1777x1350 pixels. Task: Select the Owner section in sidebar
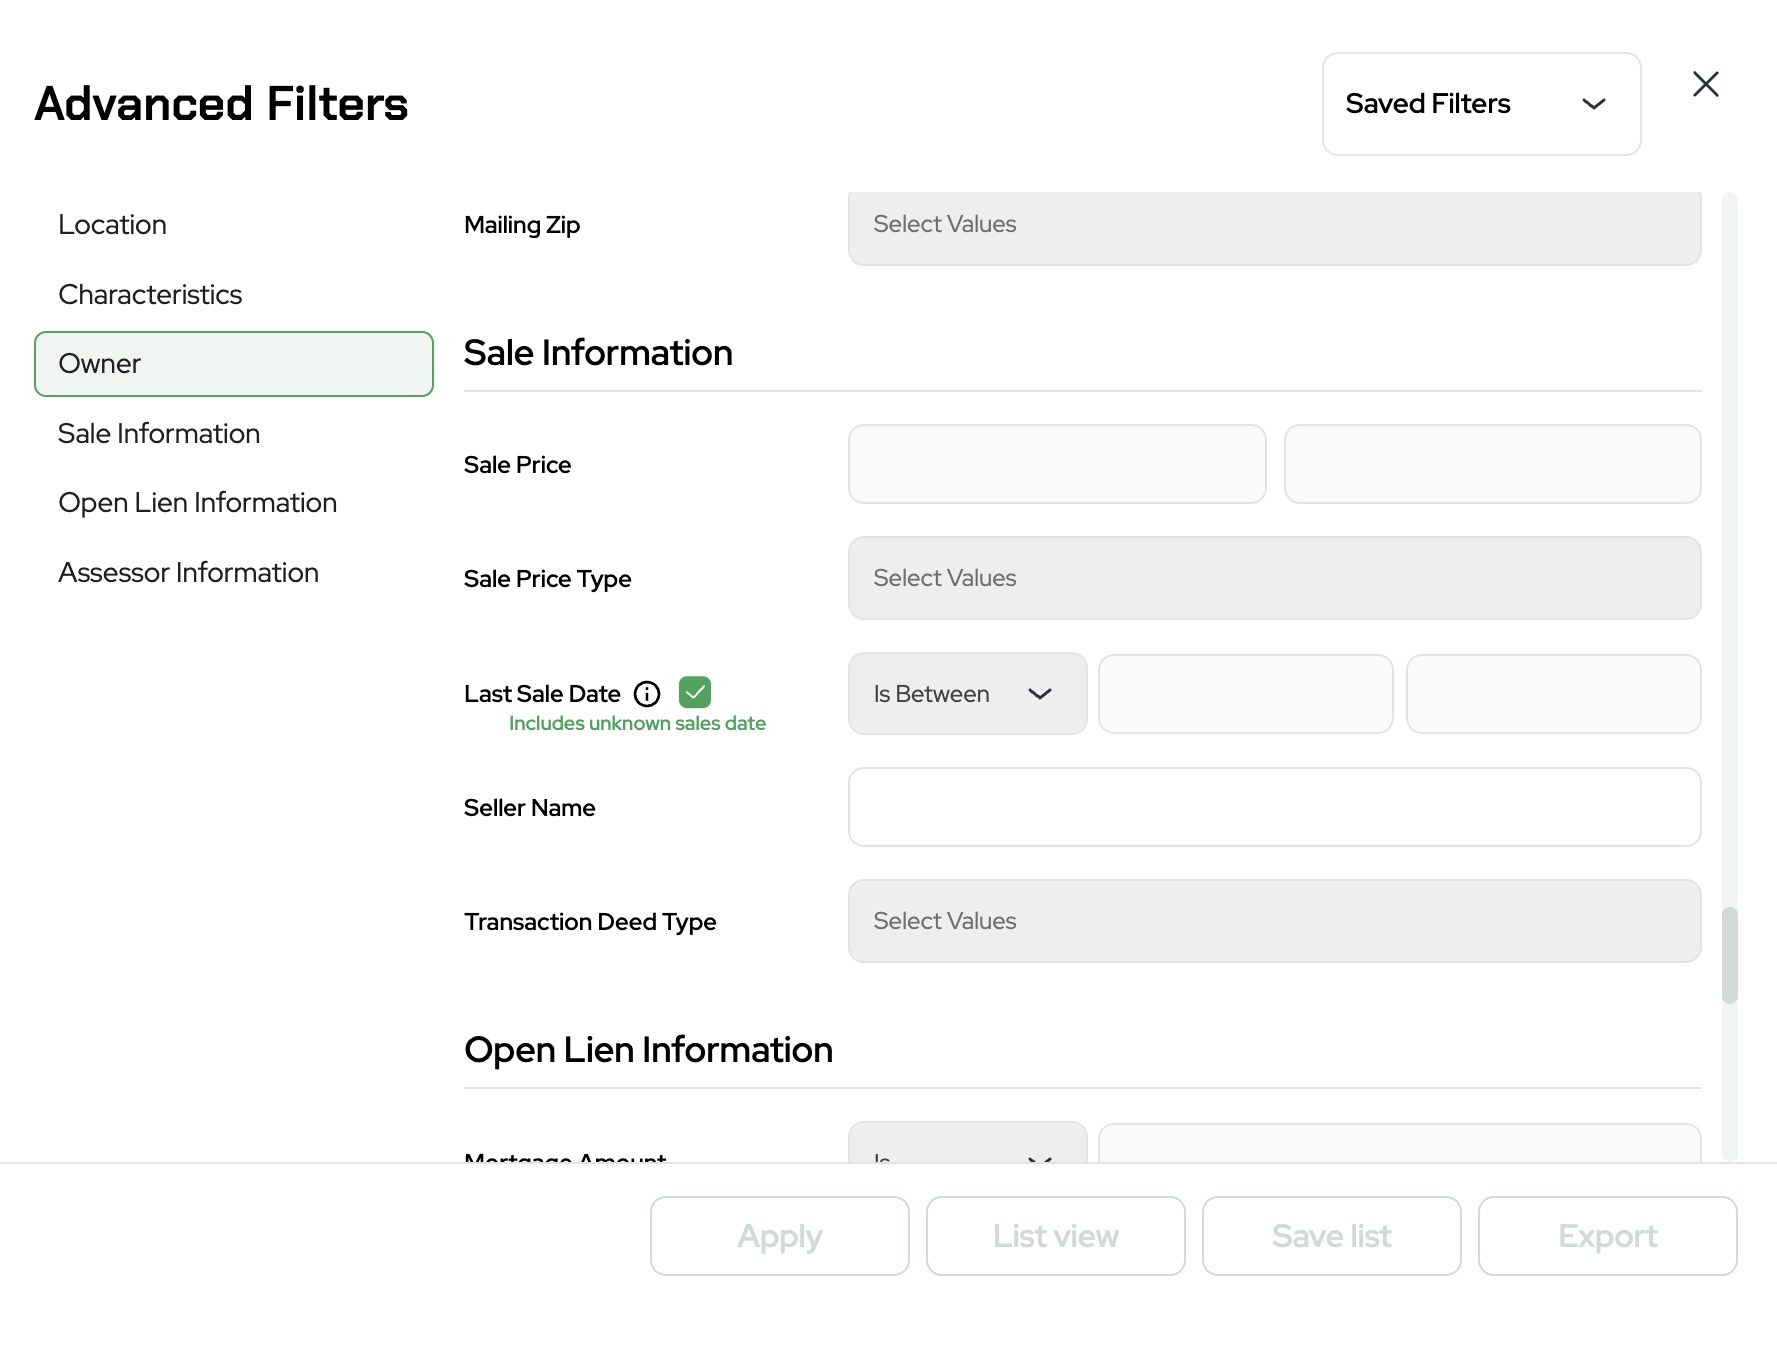[233, 364]
